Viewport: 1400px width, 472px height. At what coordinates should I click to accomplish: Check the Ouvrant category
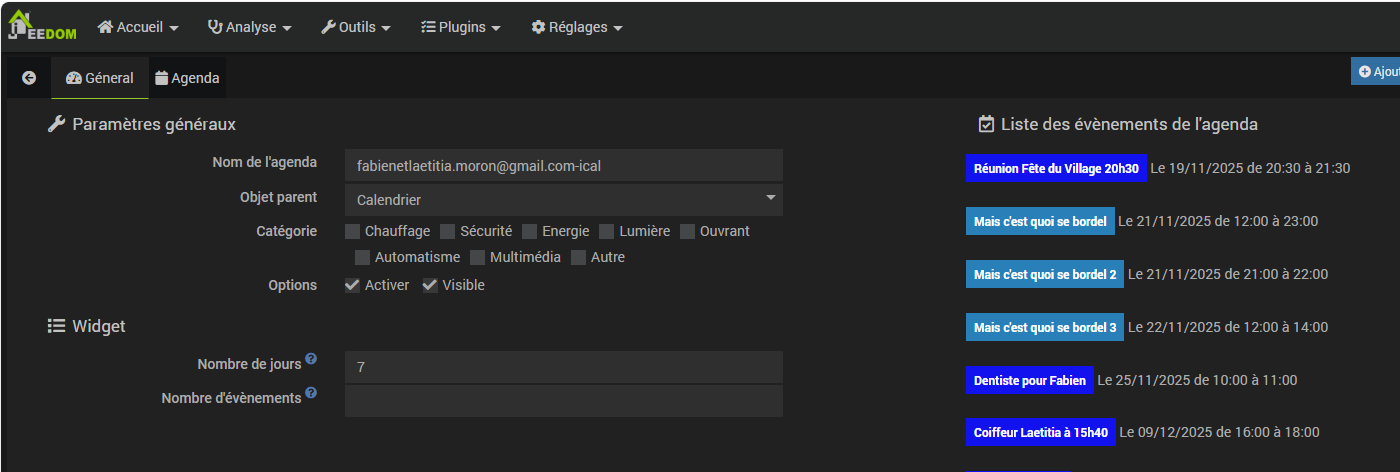coord(688,232)
